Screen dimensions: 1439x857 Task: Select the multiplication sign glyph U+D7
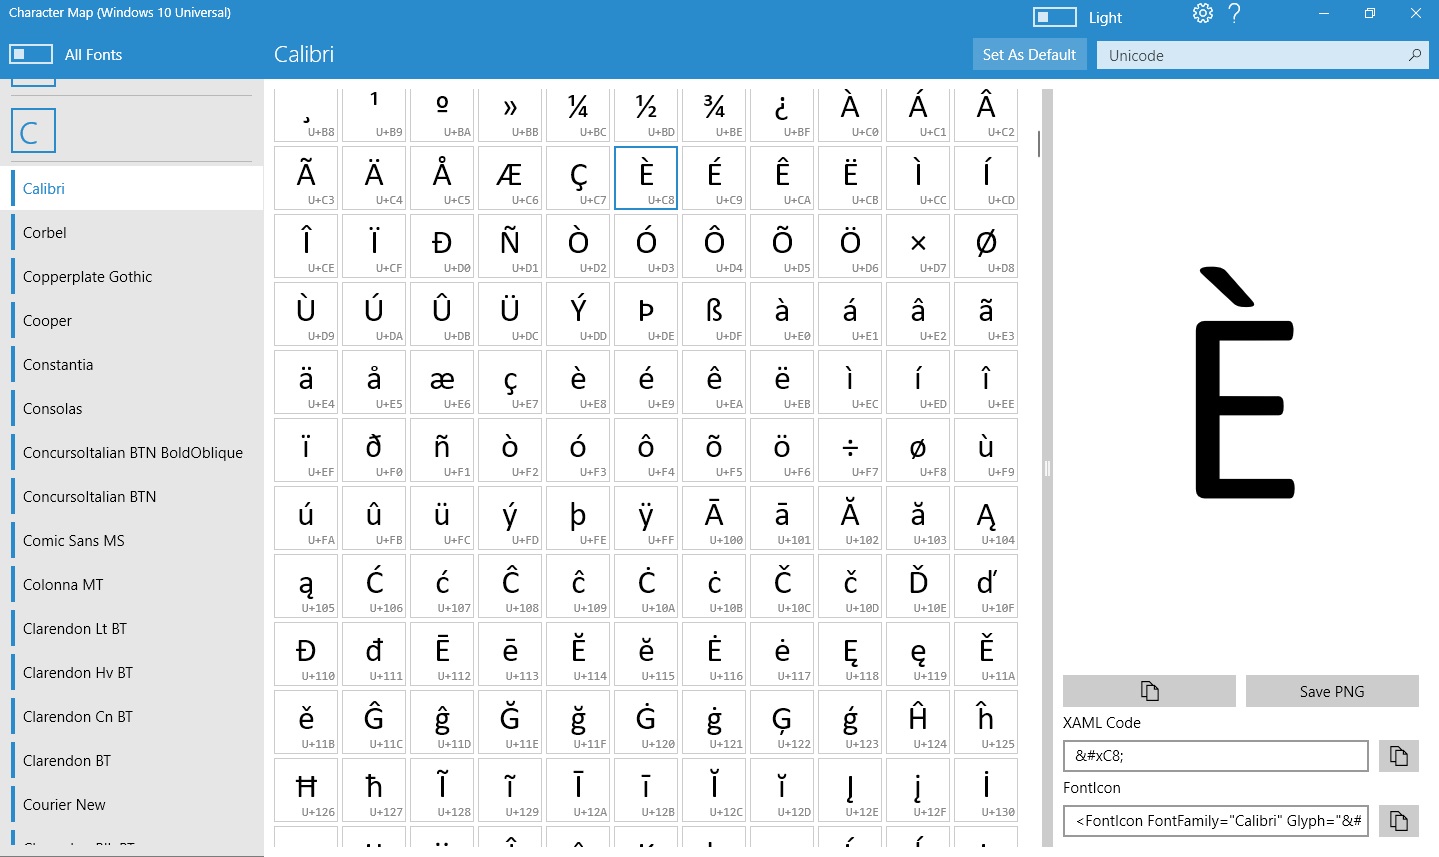click(x=918, y=245)
